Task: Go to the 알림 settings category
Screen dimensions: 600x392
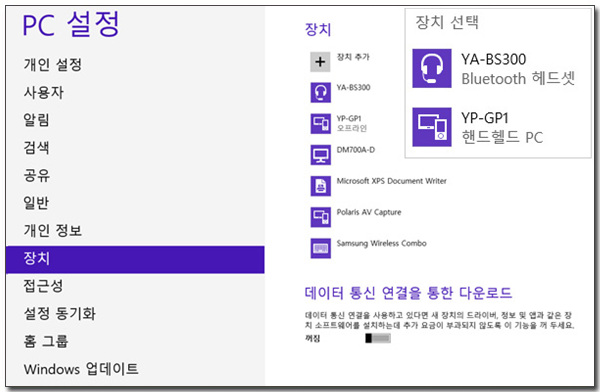Action: [36, 120]
